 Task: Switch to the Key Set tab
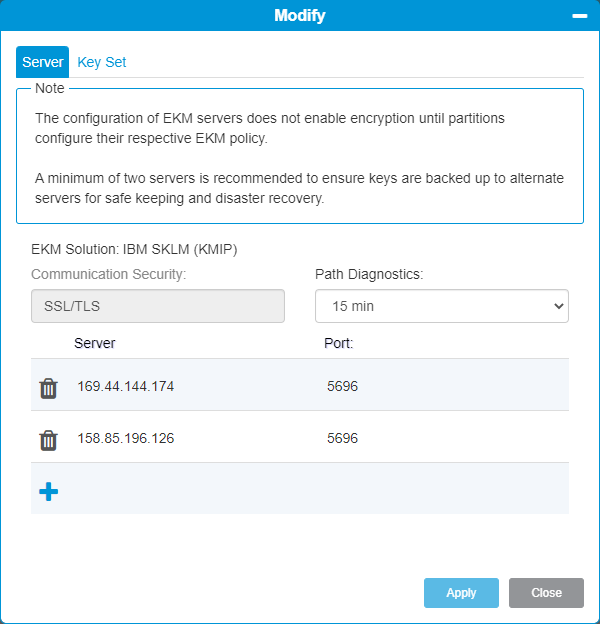pyautogui.click(x=101, y=62)
